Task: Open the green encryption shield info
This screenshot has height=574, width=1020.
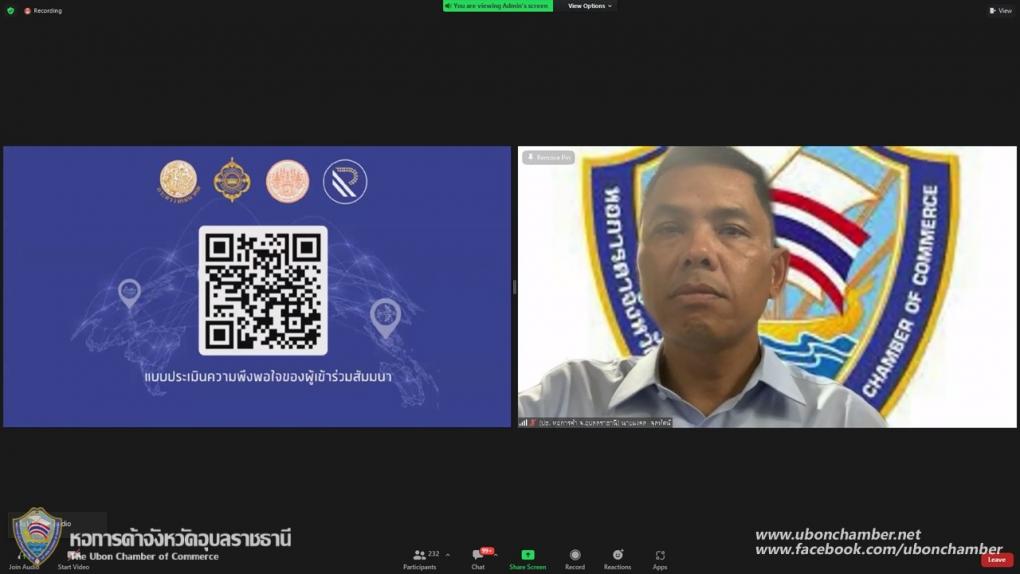Action: [10, 10]
